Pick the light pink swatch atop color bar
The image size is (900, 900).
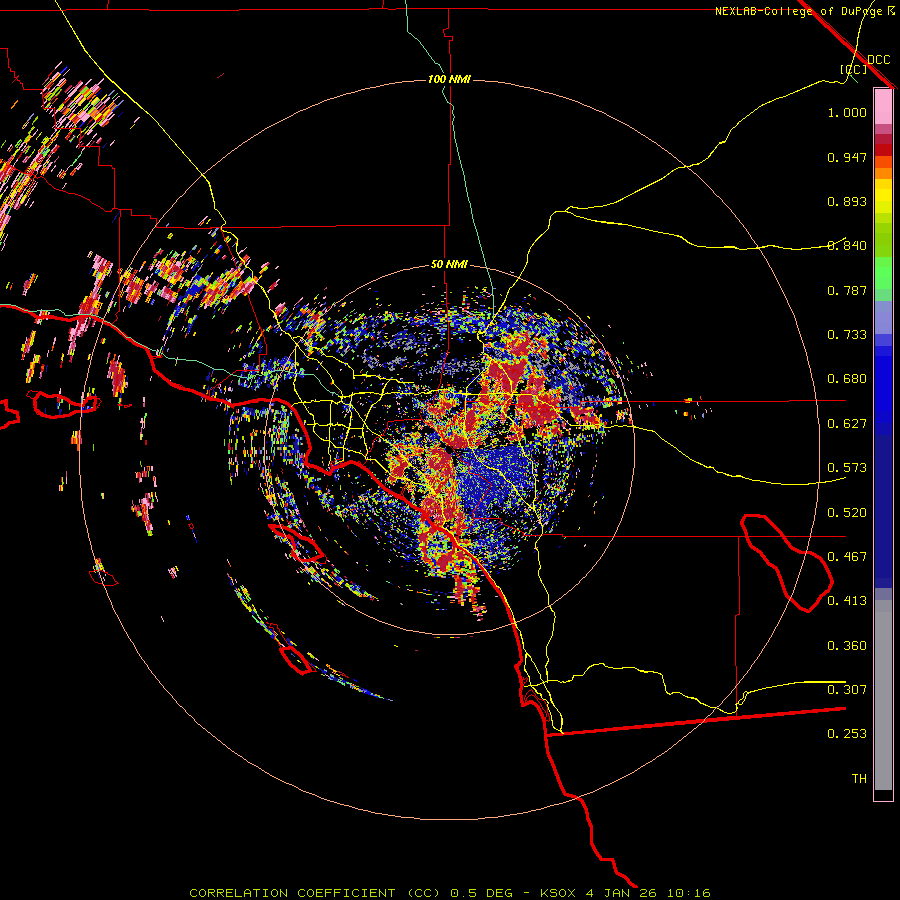coord(883,106)
